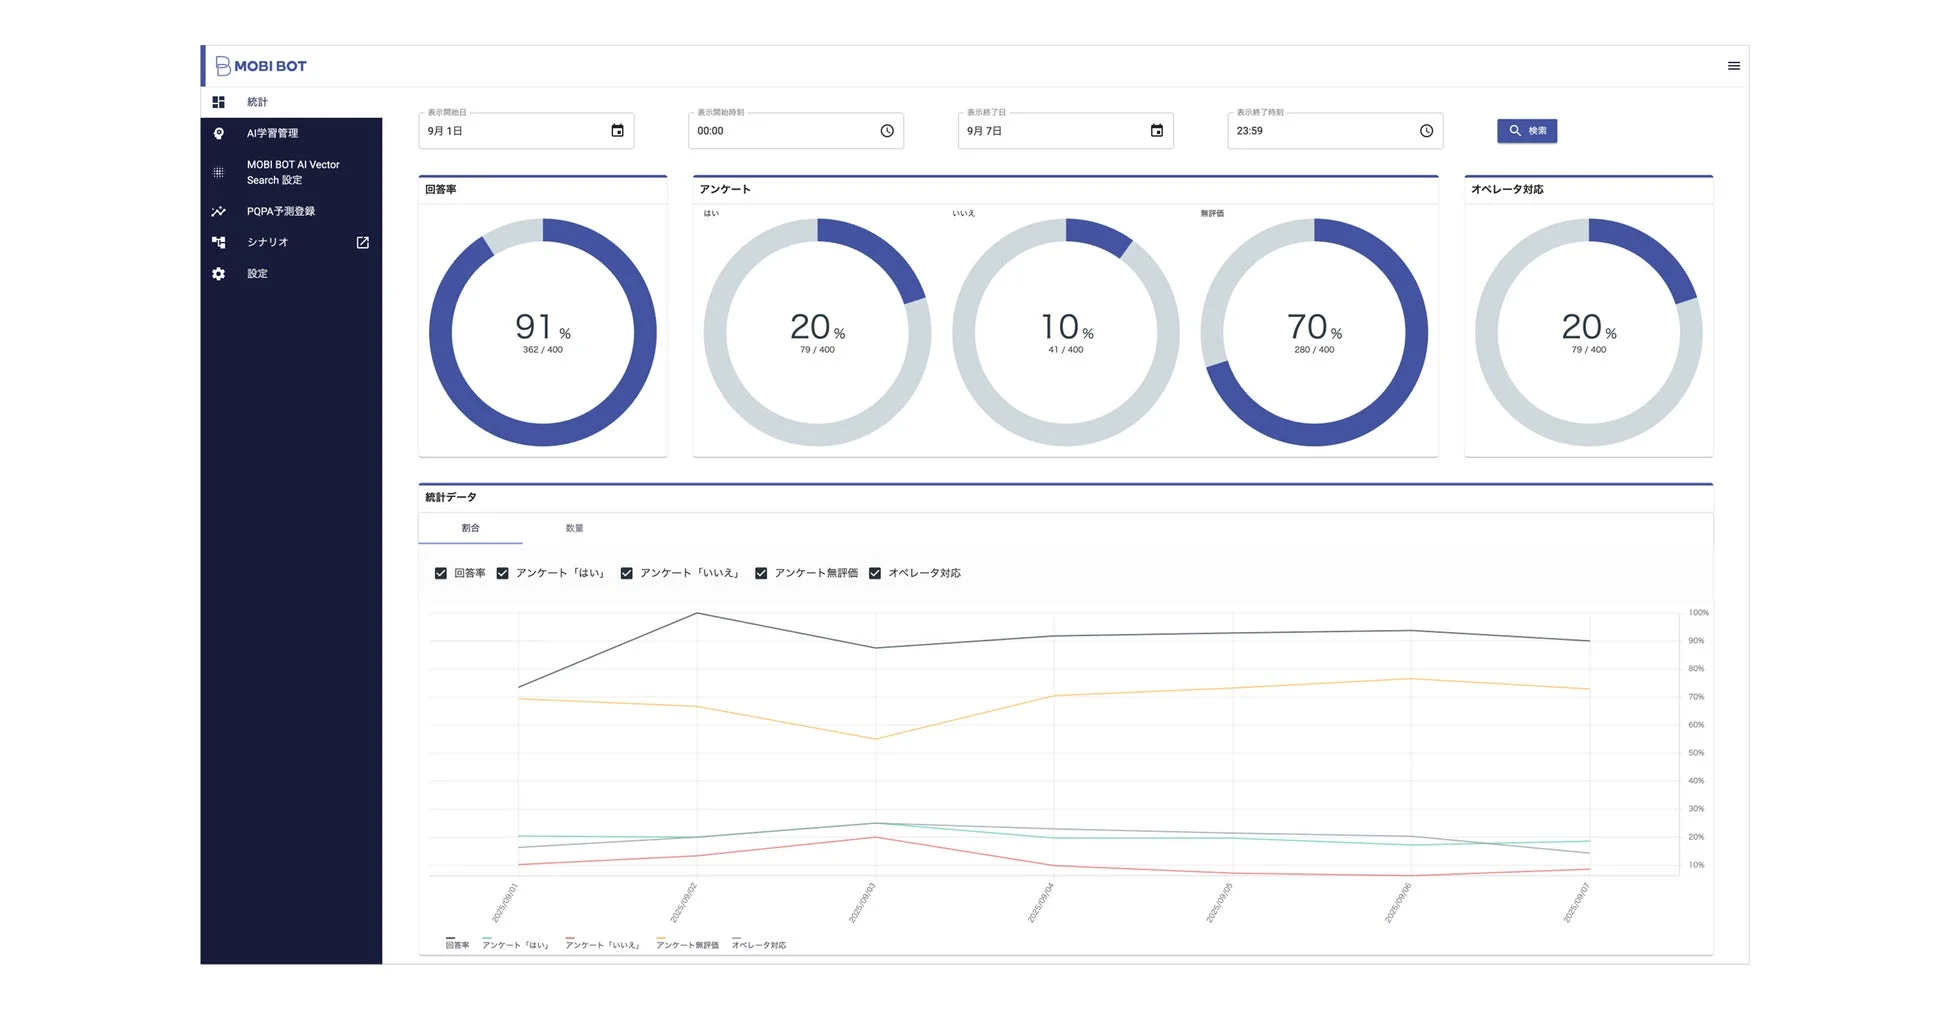Viewport: 1950px width, 1021px height.
Task: Toggle the アンケート「はい」 checkbox
Action: click(x=502, y=573)
